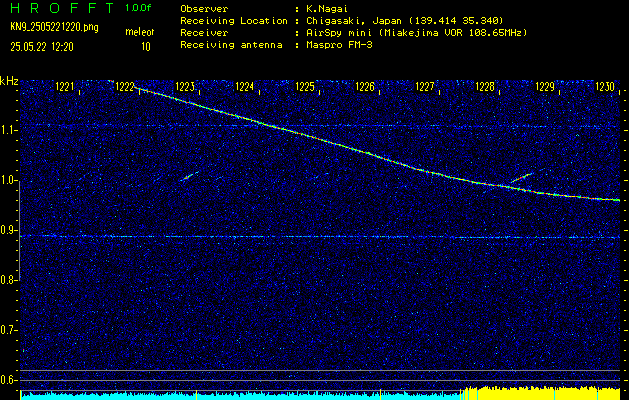
Task: Click the Observer field label
Action: pyautogui.click(x=204, y=8)
